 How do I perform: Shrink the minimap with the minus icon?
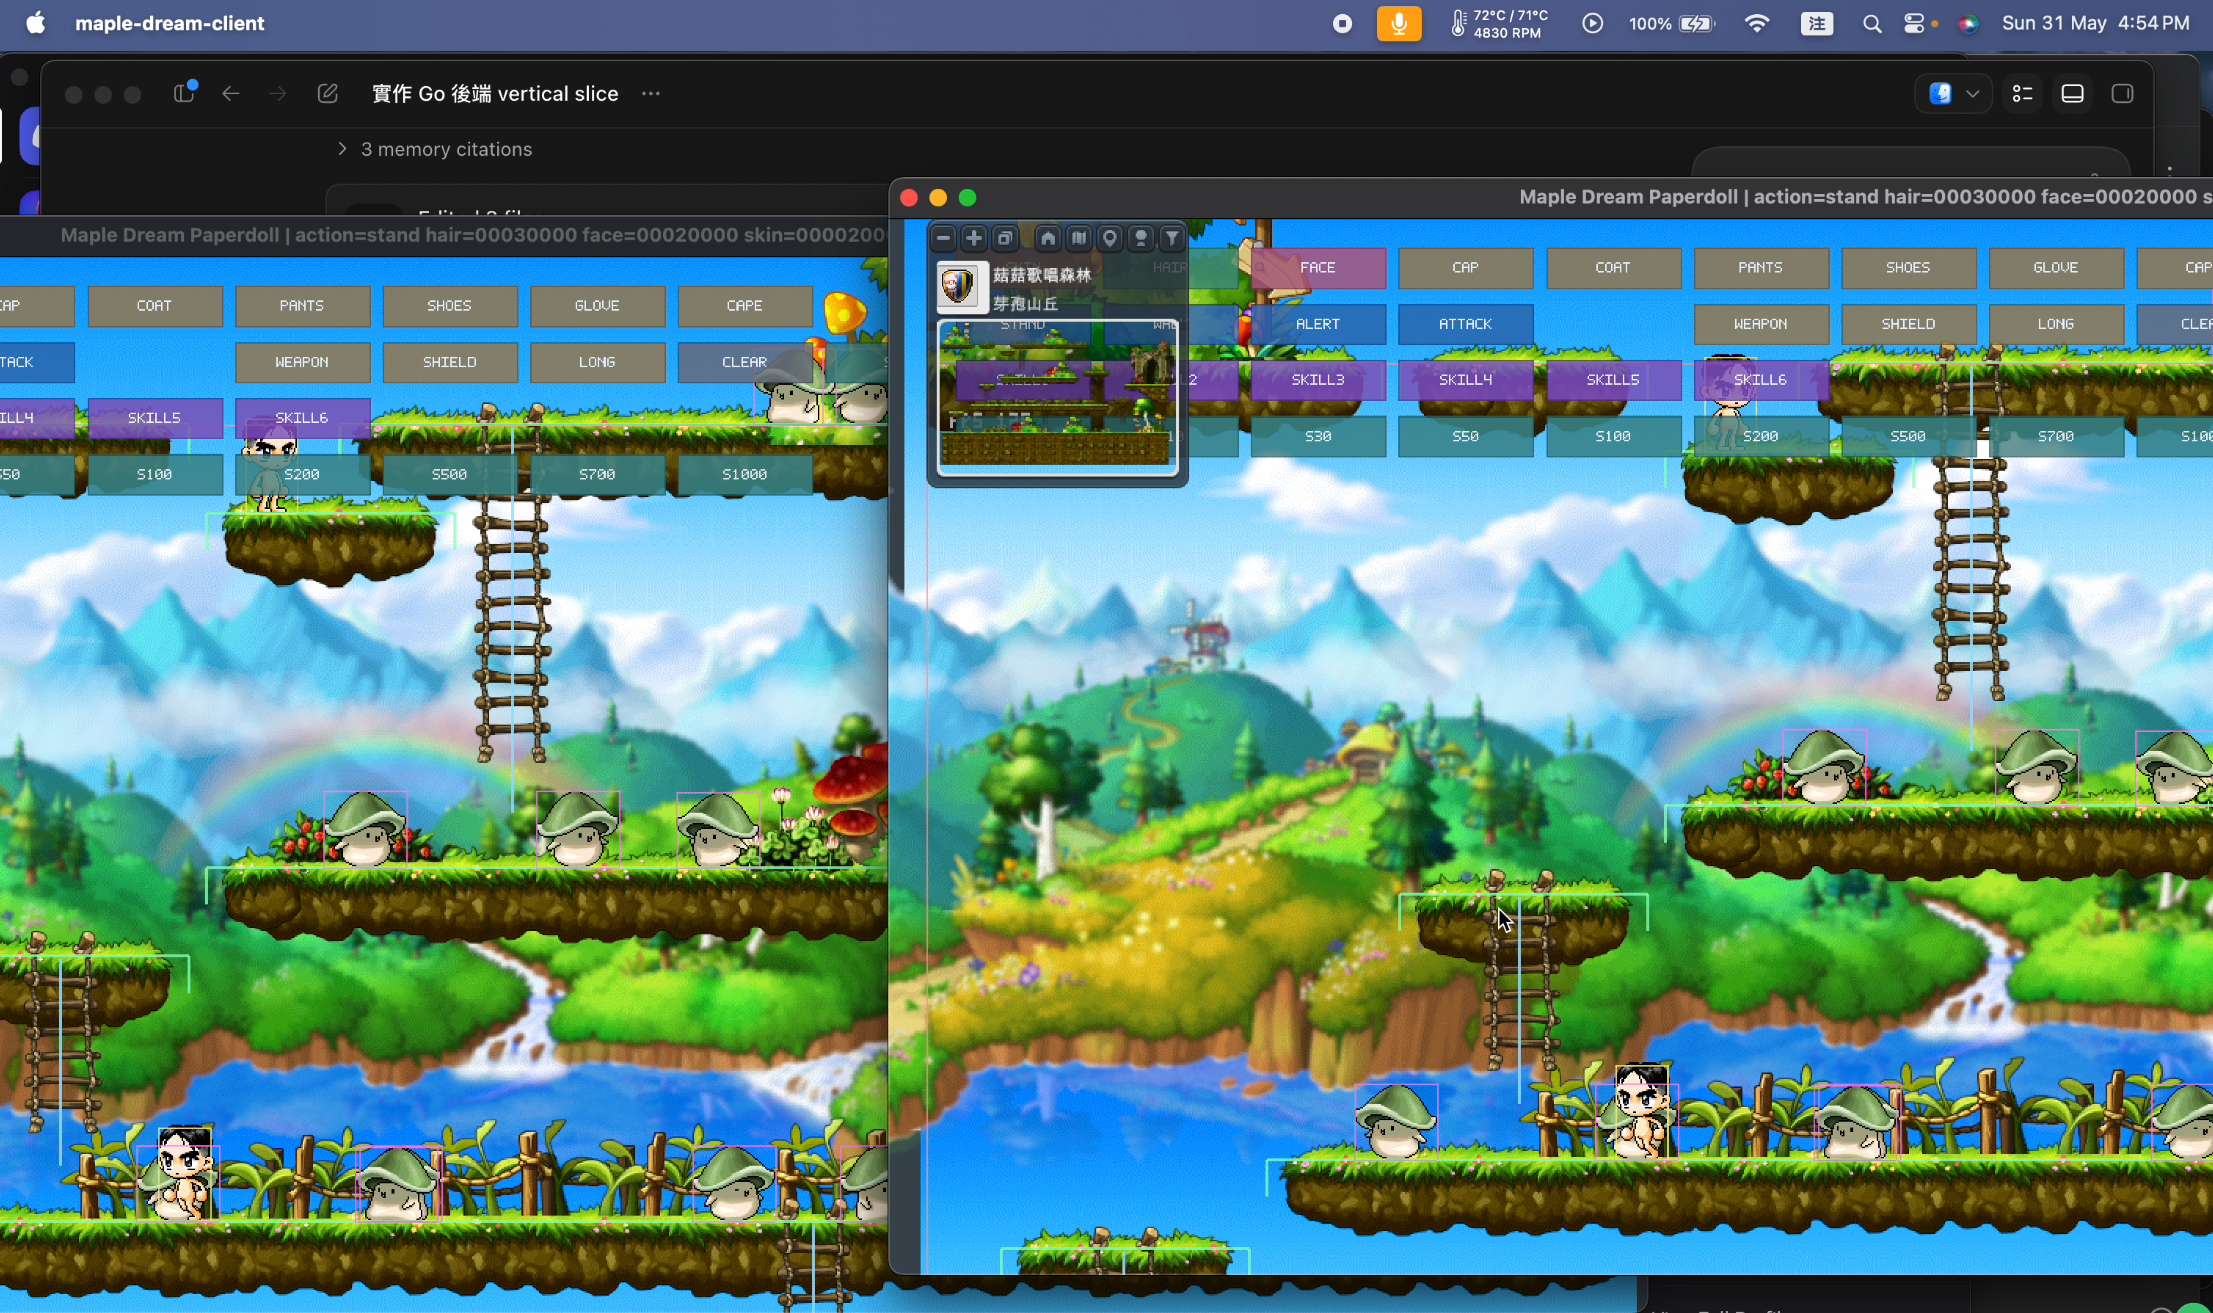point(943,238)
